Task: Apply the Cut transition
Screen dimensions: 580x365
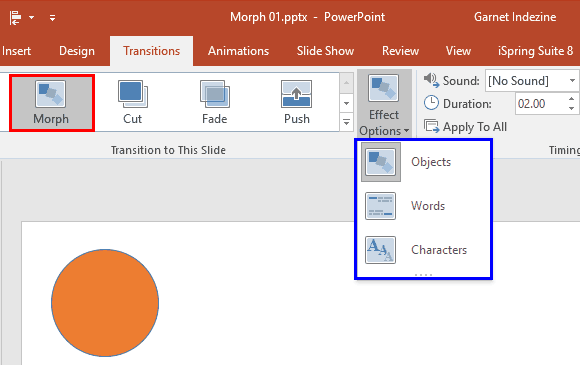Action: coord(132,102)
